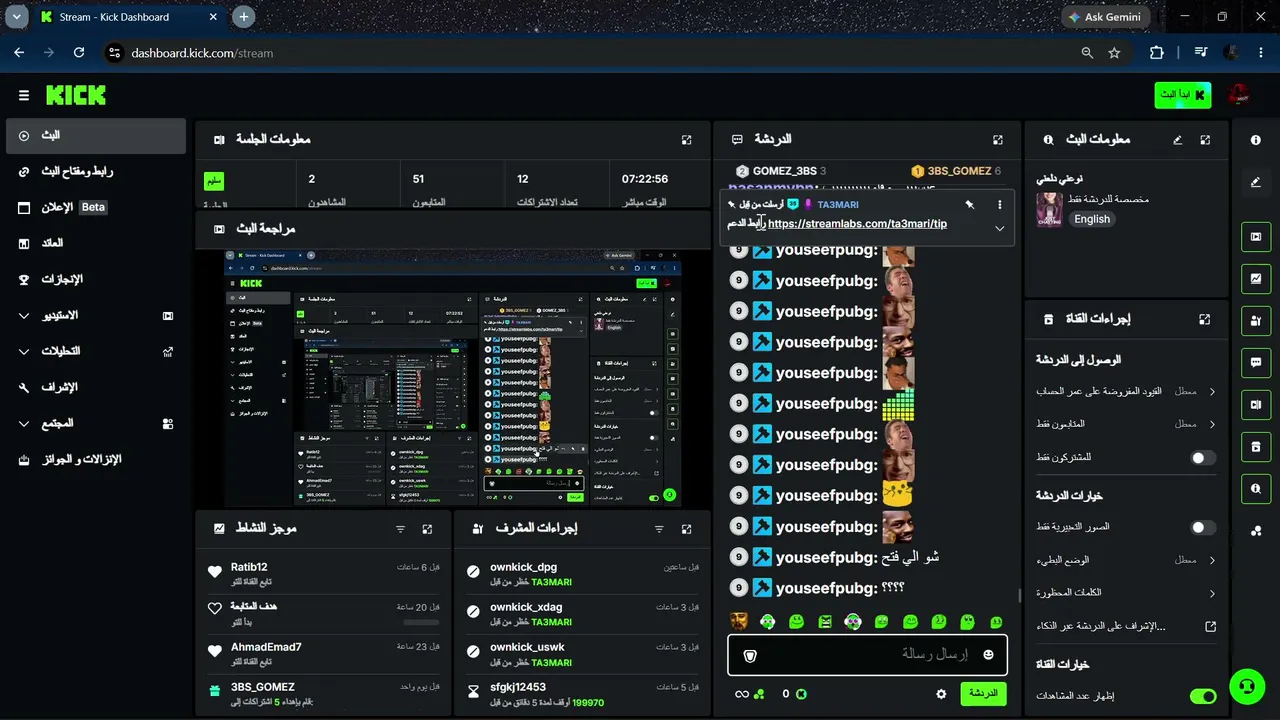Click the Stream Preview (مراجعة البث) video thumbnail

pyautogui.click(x=453, y=378)
